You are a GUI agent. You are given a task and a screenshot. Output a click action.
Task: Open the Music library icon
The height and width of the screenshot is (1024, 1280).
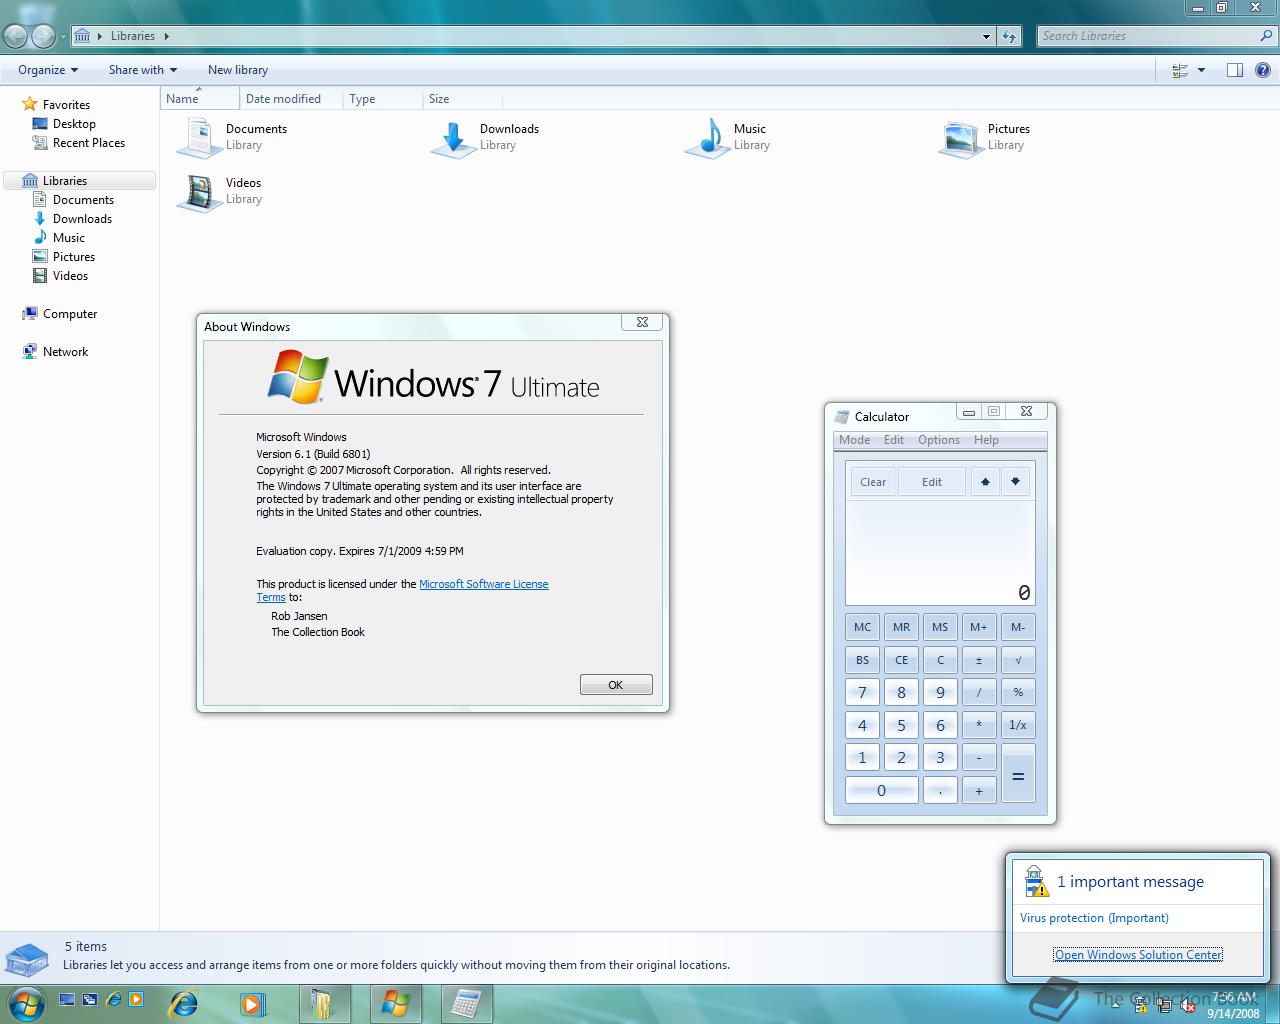[707, 137]
